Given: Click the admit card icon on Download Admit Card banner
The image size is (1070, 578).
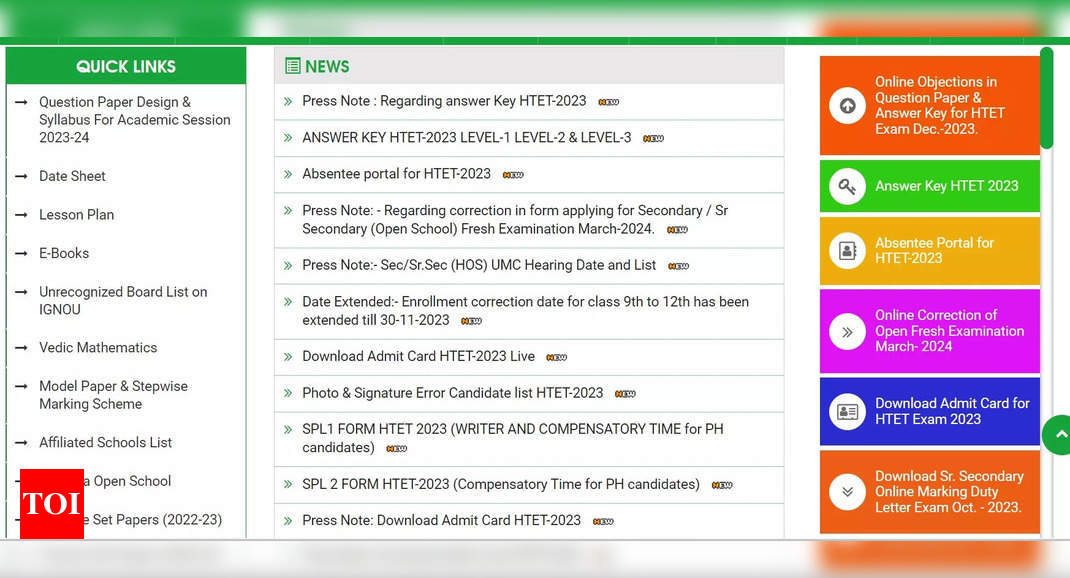Looking at the screenshot, I should coord(847,411).
